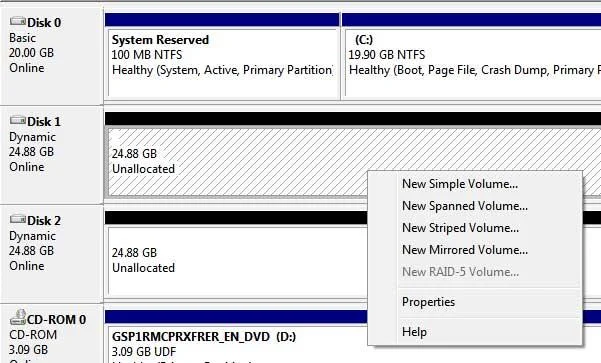Click 'Dynamic' text under Disk 2
601x363 pixels.
click(x=33, y=236)
